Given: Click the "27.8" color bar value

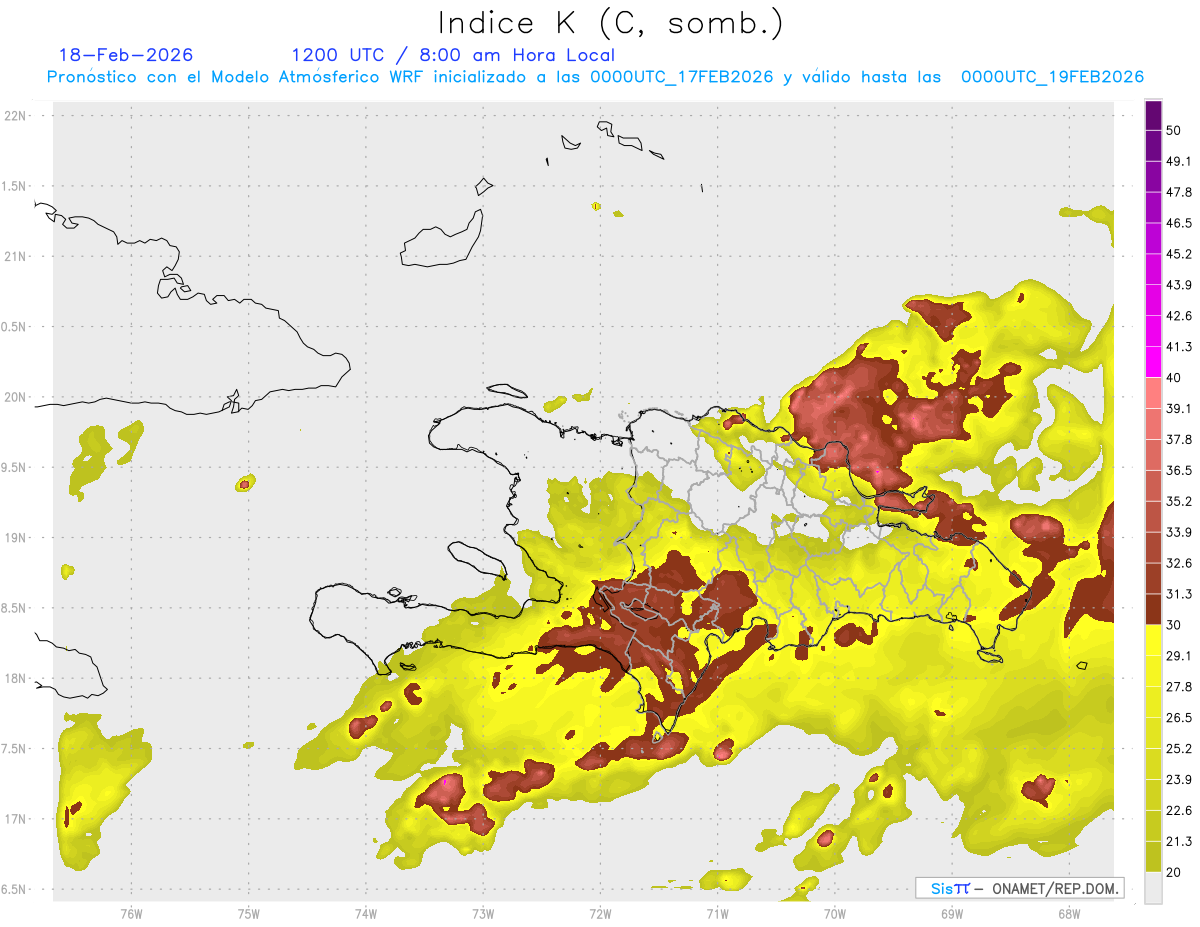Looking at the screenshot, I should click(x=1179, y=687).
